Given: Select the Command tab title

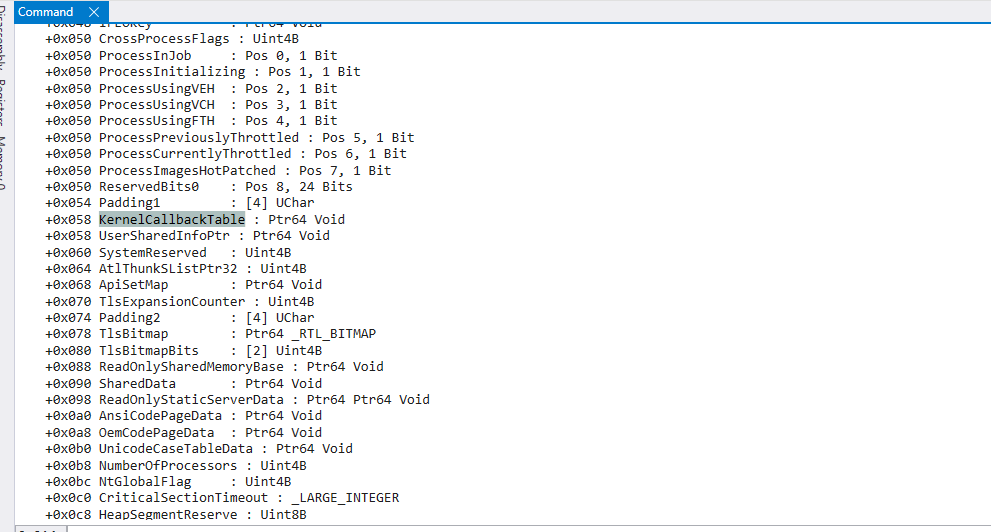Looking at the screenshot, I should (x=46, y=12).
